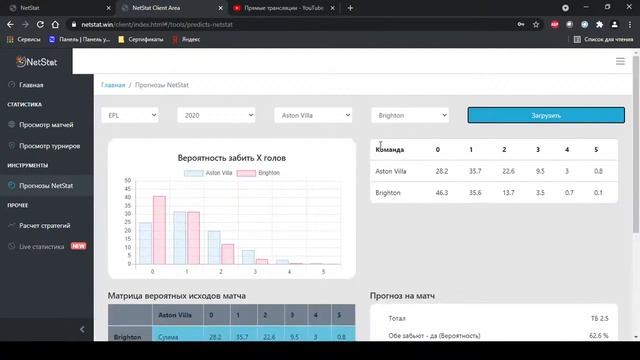Open the hamburger menu icon
The height and width of the screenshot is (360, 640).
click(x=620, y=62)
